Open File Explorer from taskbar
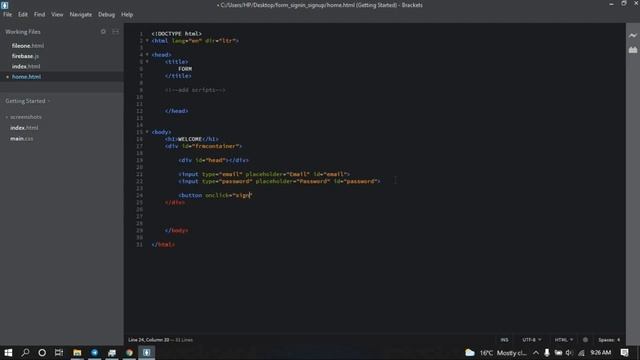 pyautogui.click(x=77, y=353)
